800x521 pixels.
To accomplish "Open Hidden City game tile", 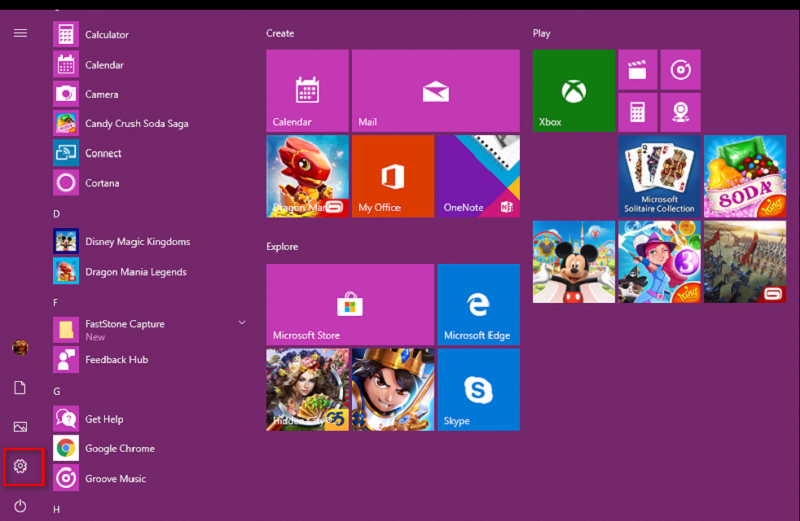I will [308, 390].
